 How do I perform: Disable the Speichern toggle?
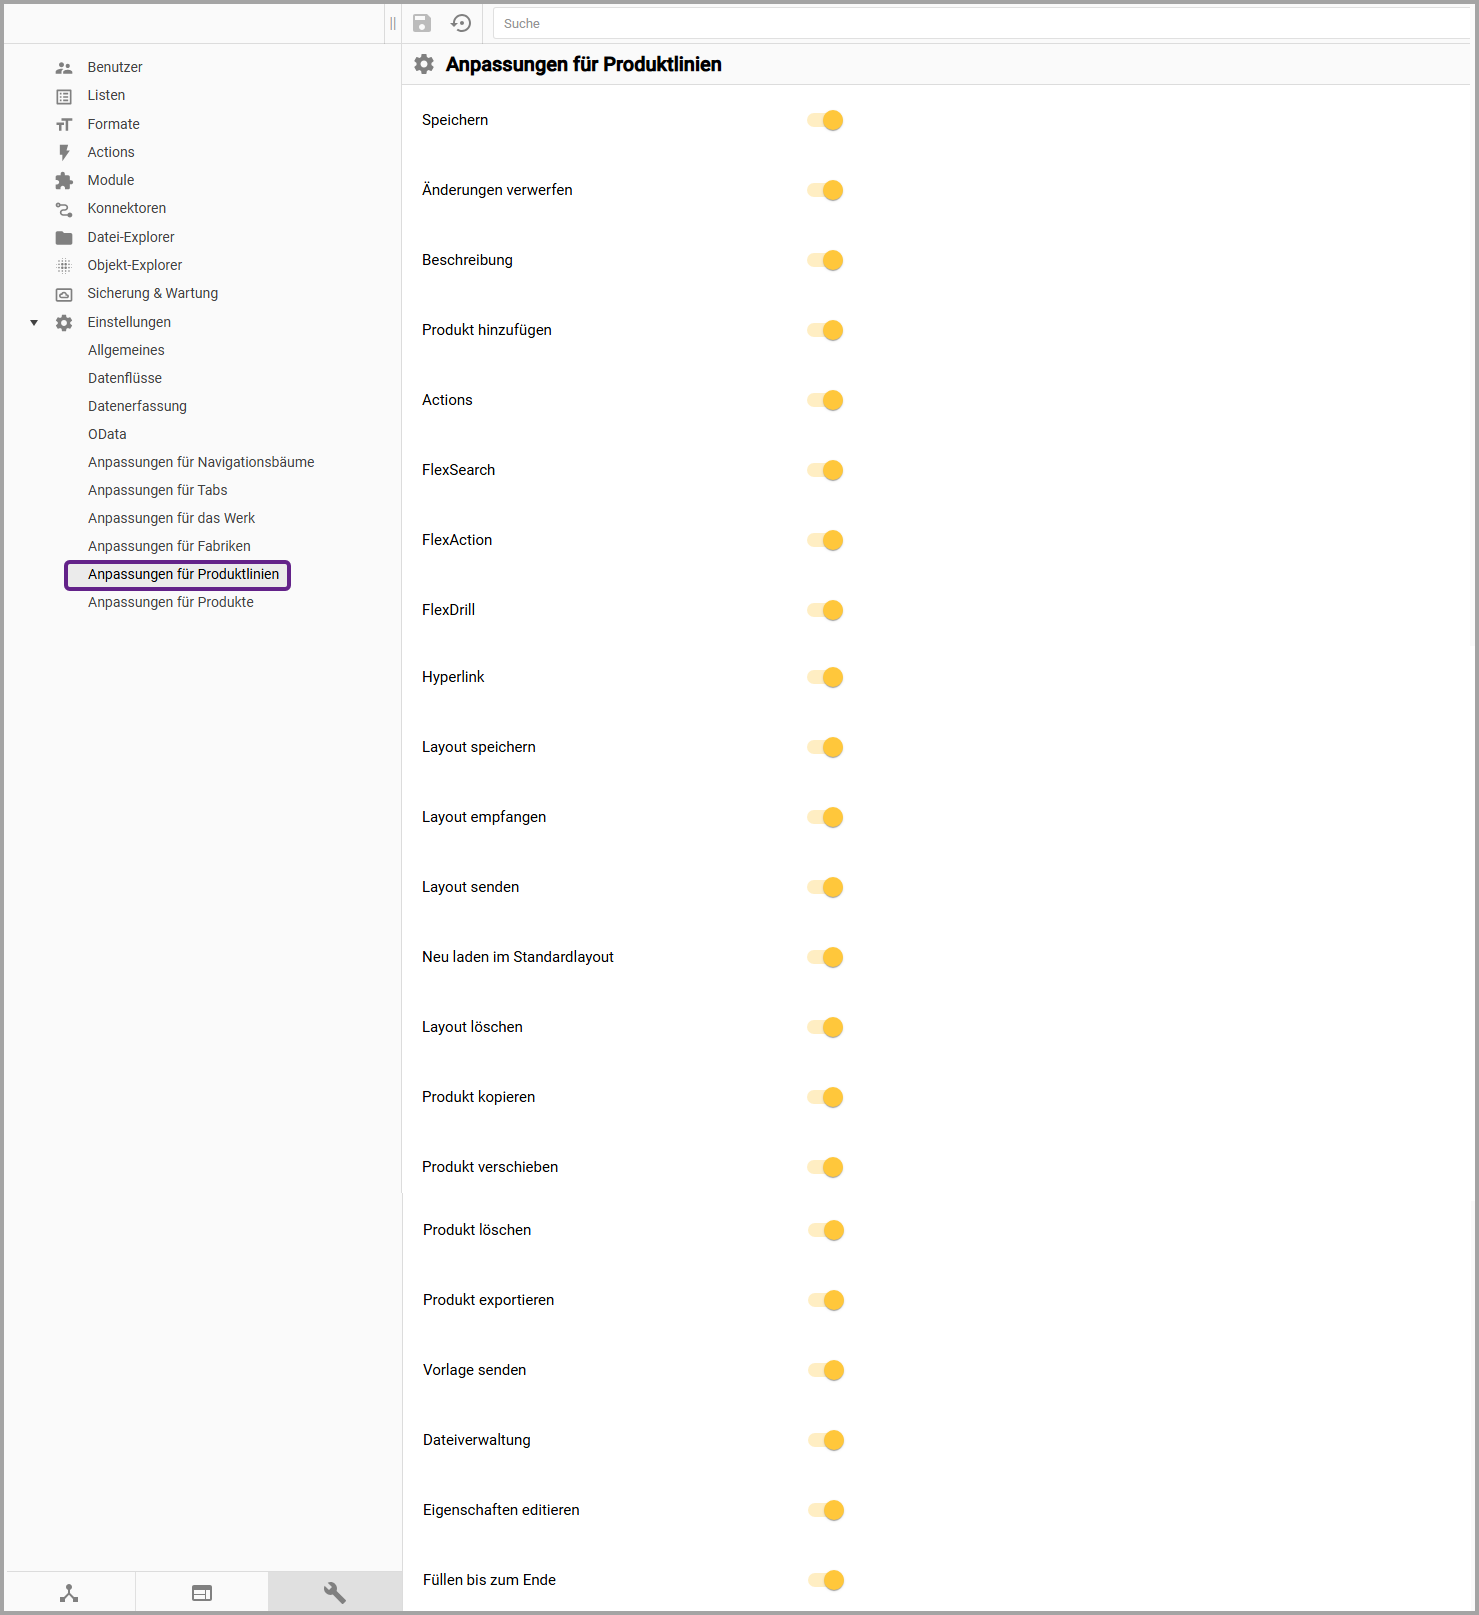point(826,121)
